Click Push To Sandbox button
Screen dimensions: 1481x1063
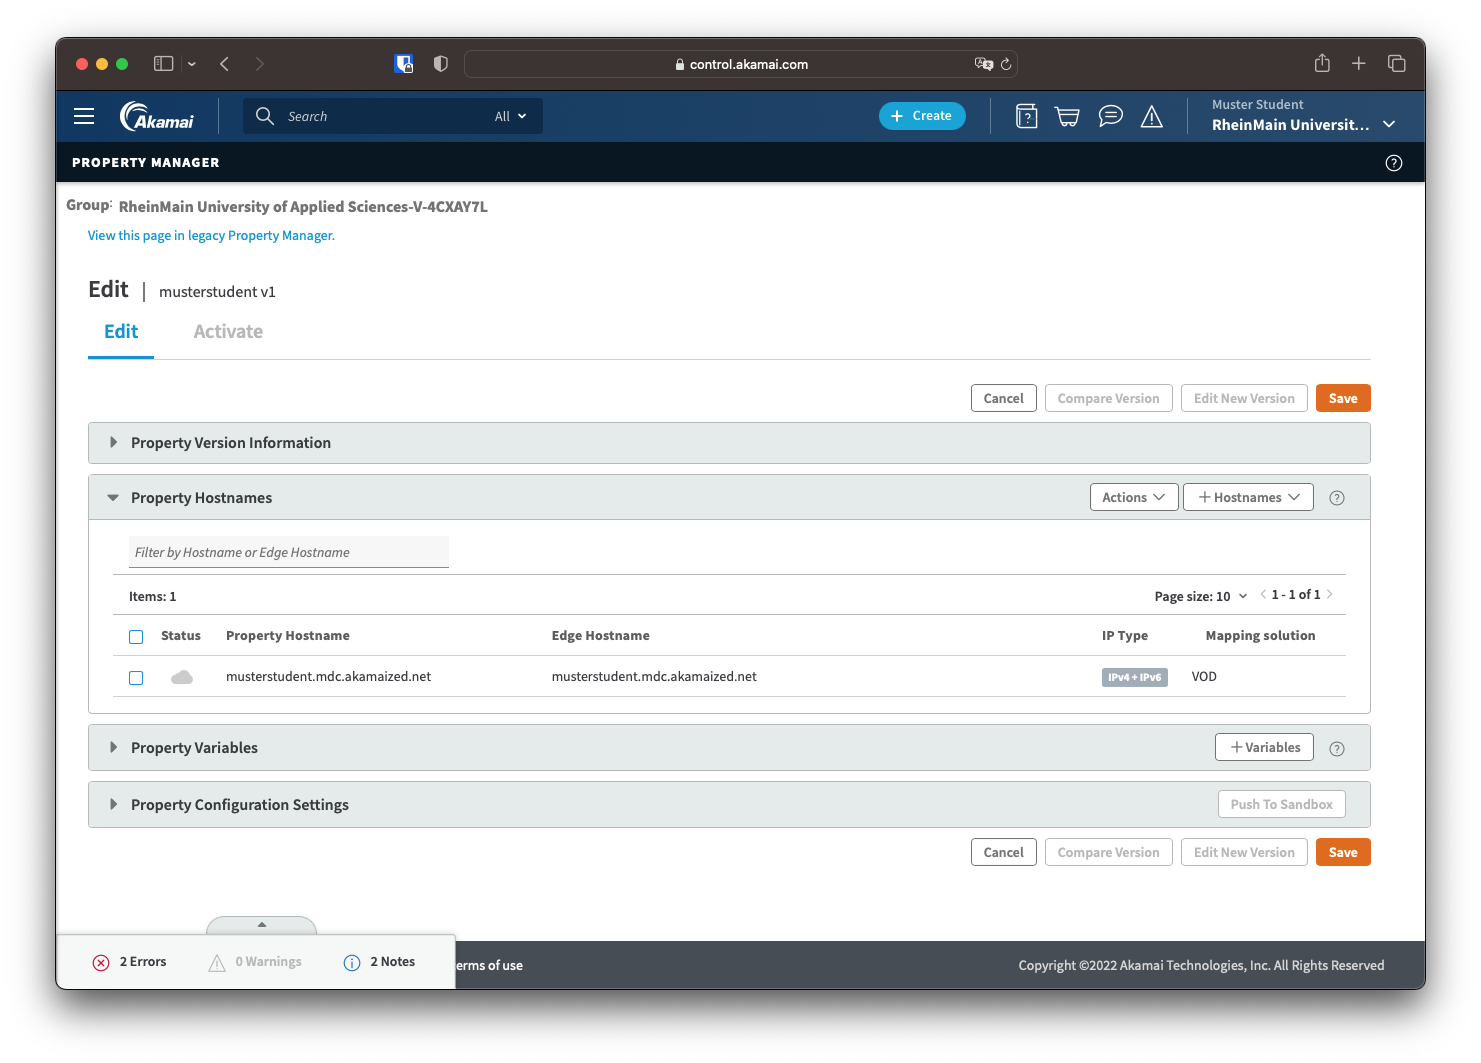click(1281, 804)
